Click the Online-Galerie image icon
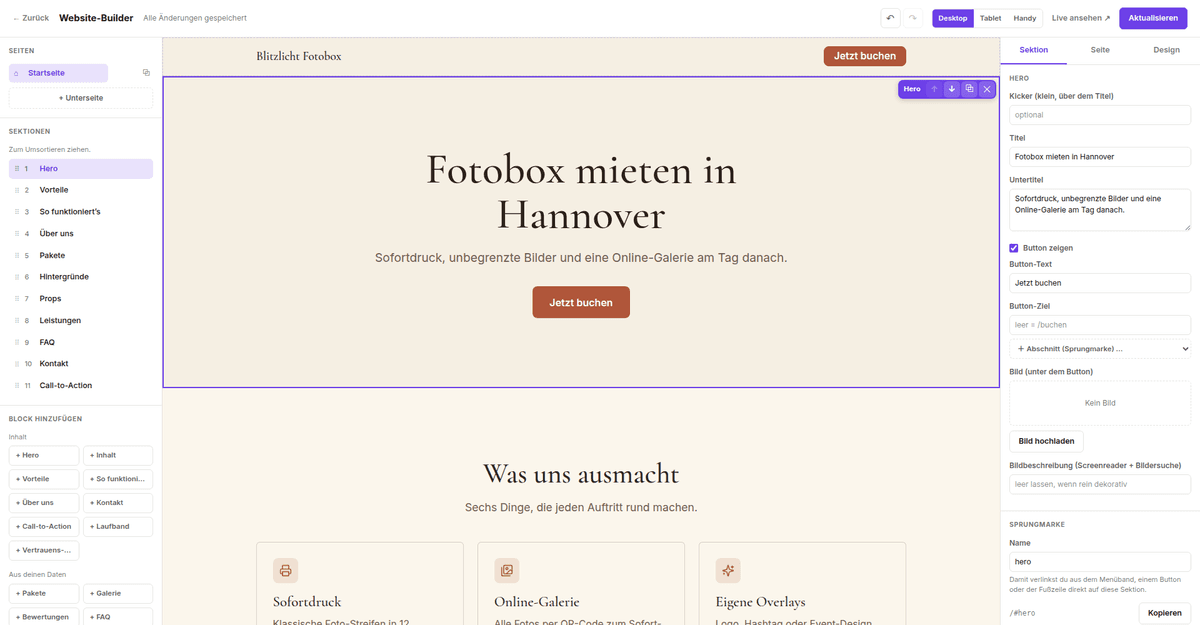Image resolution: width=1200 pixels, height=625 pixels. (x=507, y=571)
